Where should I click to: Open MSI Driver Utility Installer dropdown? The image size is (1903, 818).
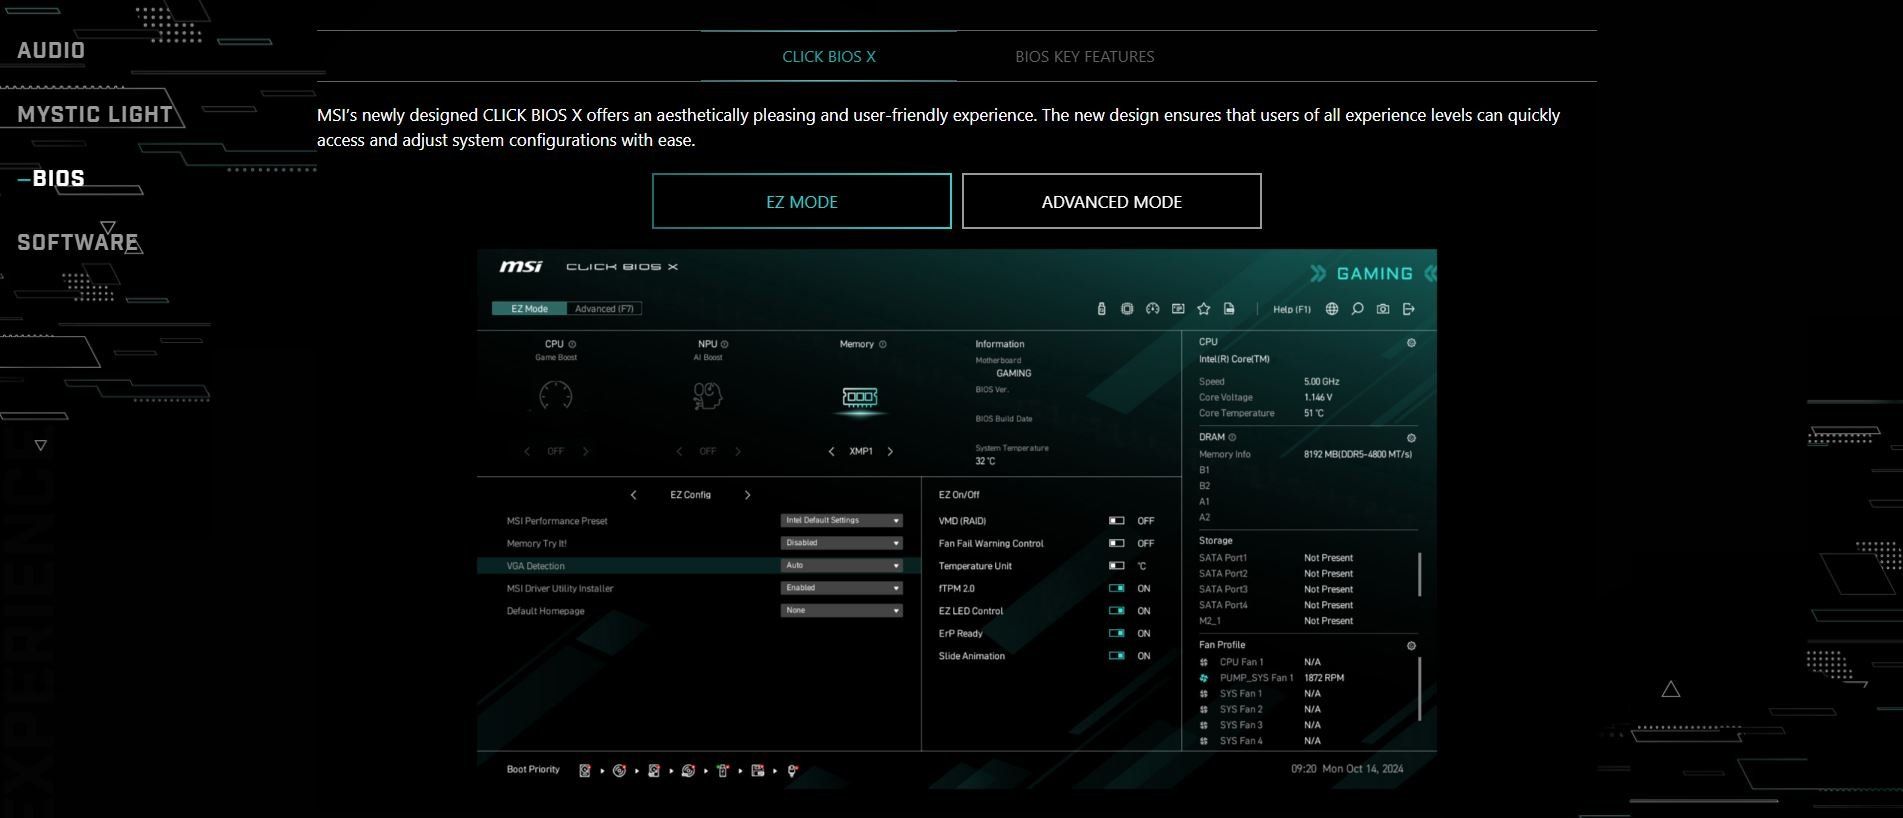pyautogui.click(x=841, y=588)
